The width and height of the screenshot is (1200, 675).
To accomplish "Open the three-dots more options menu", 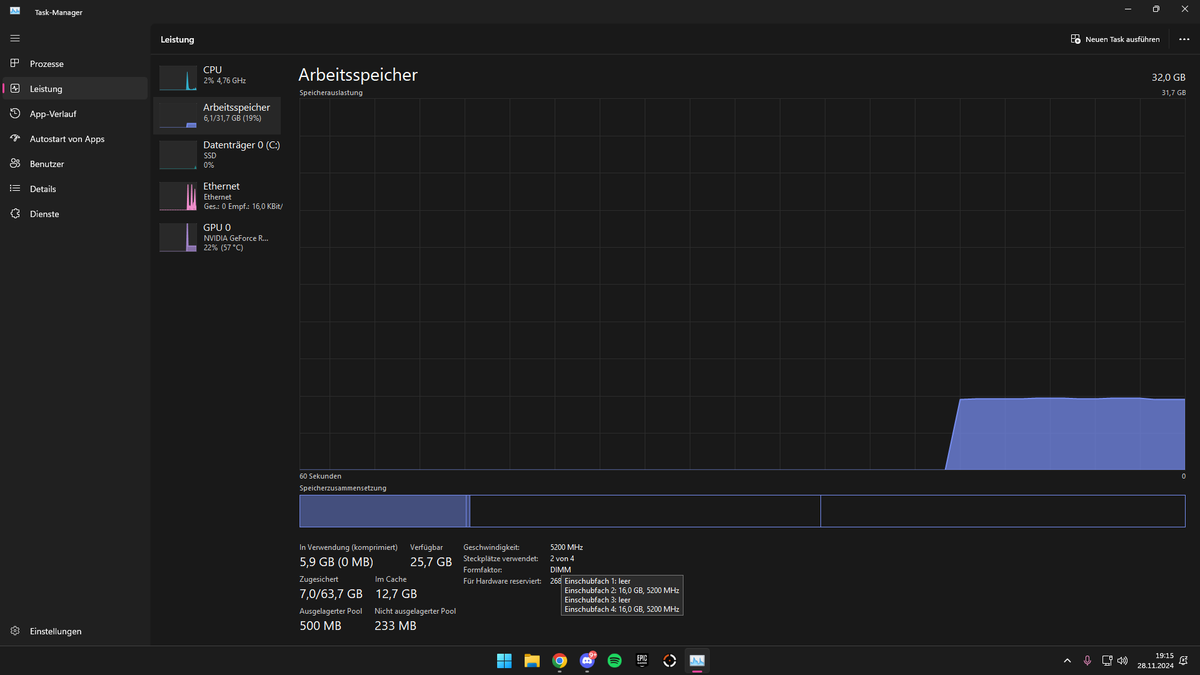I will (x=1184, y=39).
